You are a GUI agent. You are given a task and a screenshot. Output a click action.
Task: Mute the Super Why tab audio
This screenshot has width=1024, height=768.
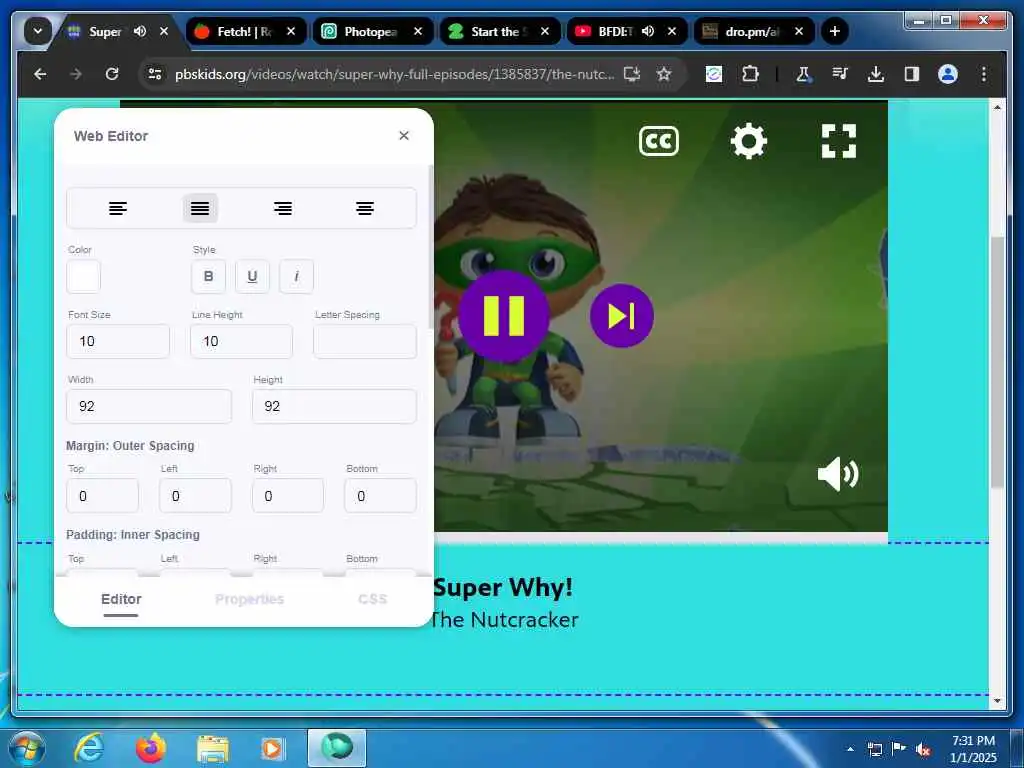point(140,31)
